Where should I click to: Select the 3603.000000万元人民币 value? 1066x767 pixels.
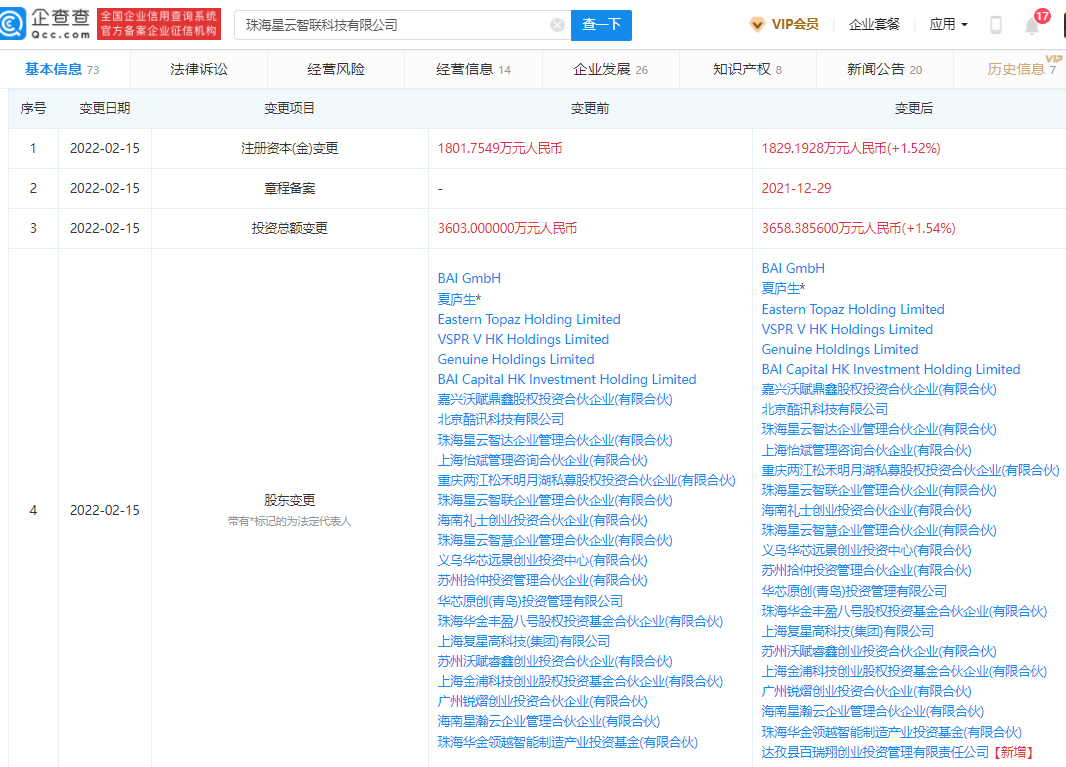[x=507, y=228]
